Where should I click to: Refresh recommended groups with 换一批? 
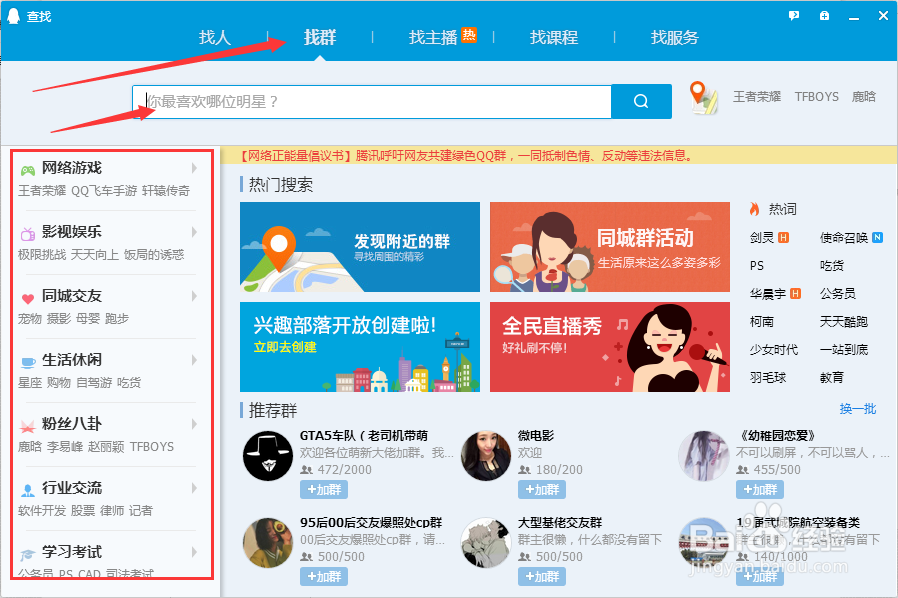coord(858,409)
